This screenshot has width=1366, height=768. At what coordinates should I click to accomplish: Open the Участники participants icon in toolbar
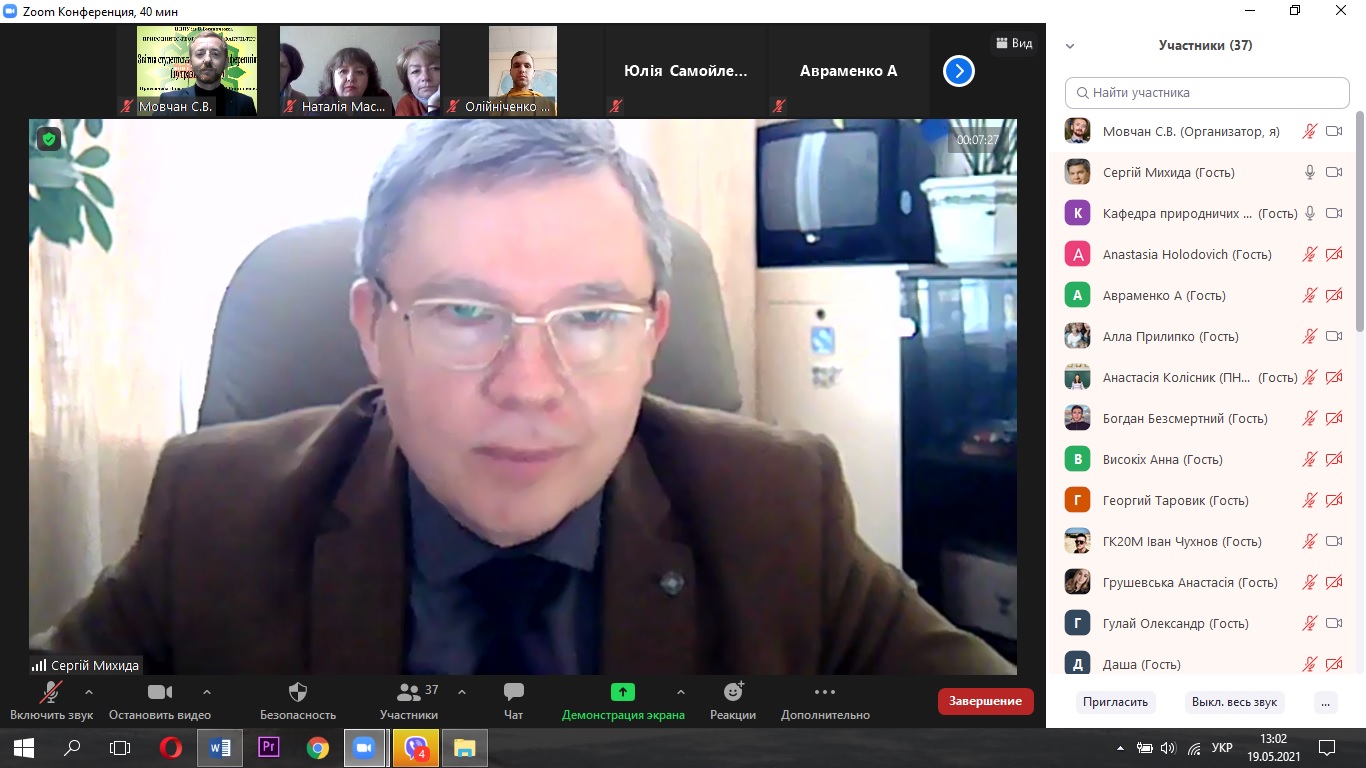click(409, 692)
